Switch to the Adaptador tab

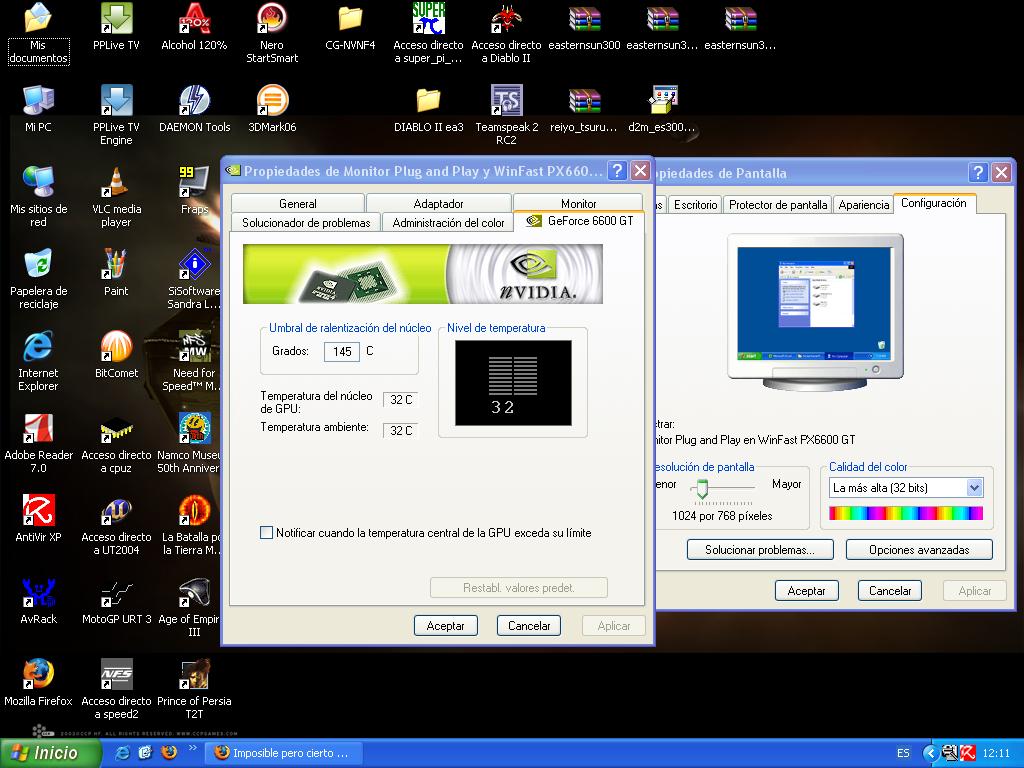coord(438,203)
